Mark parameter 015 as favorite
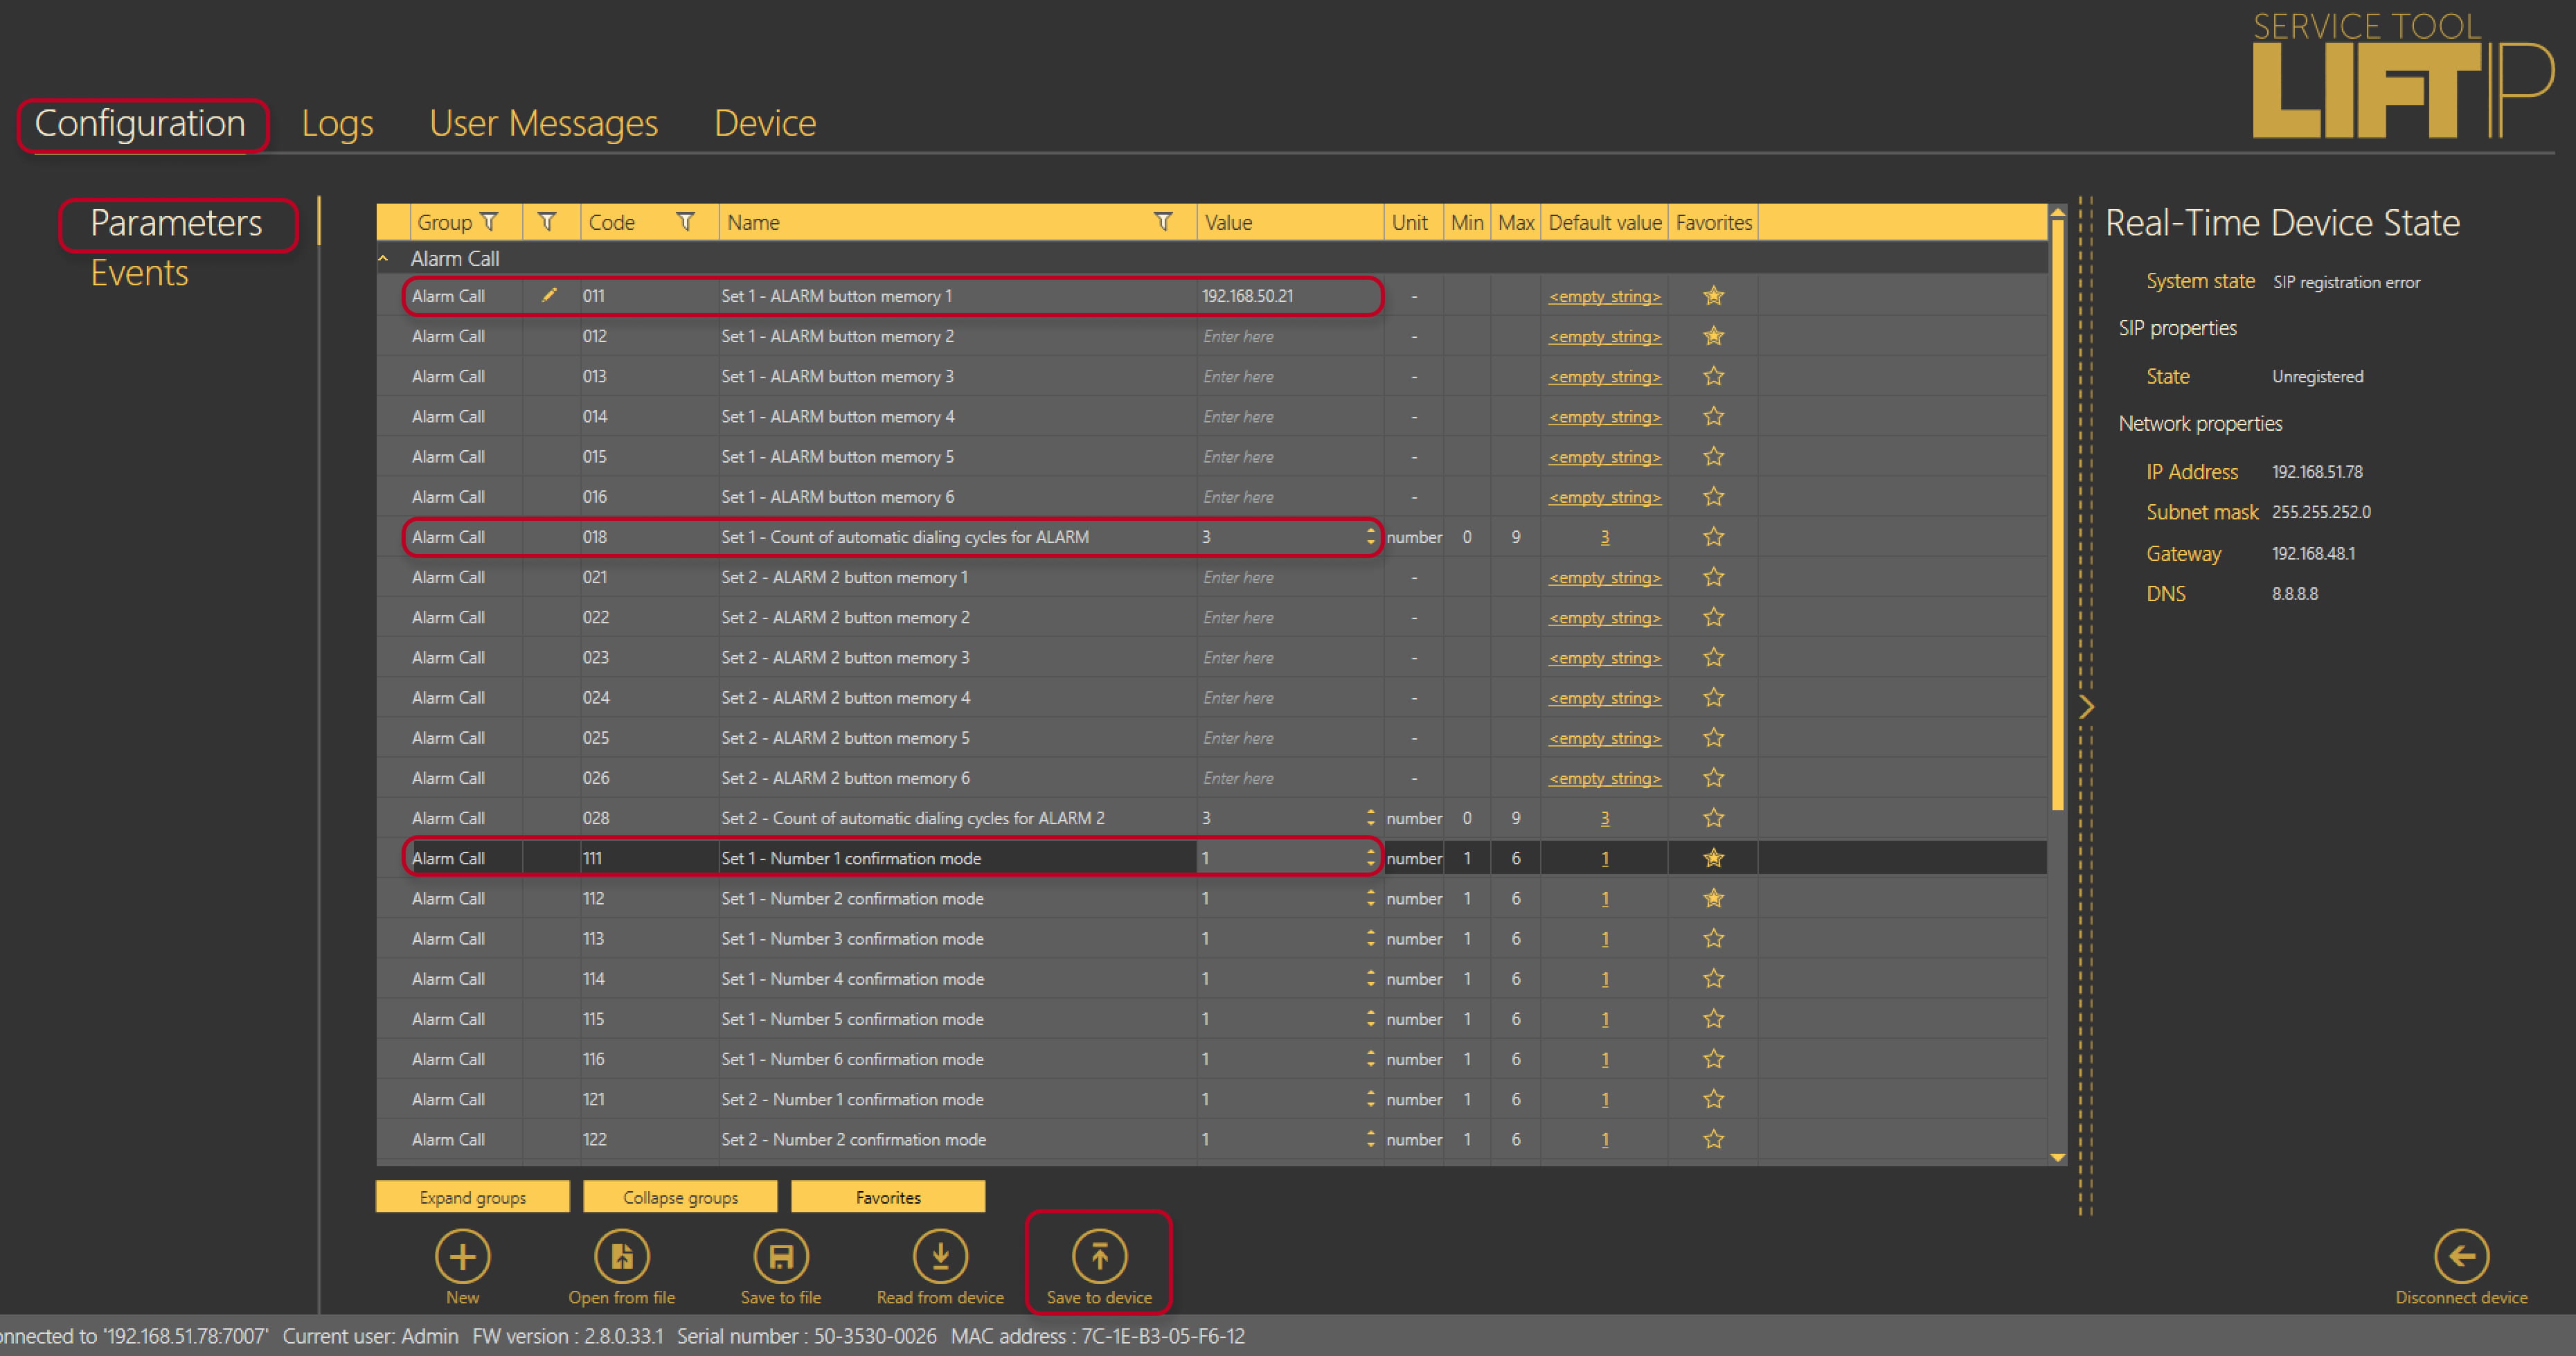 point(1713,456)
